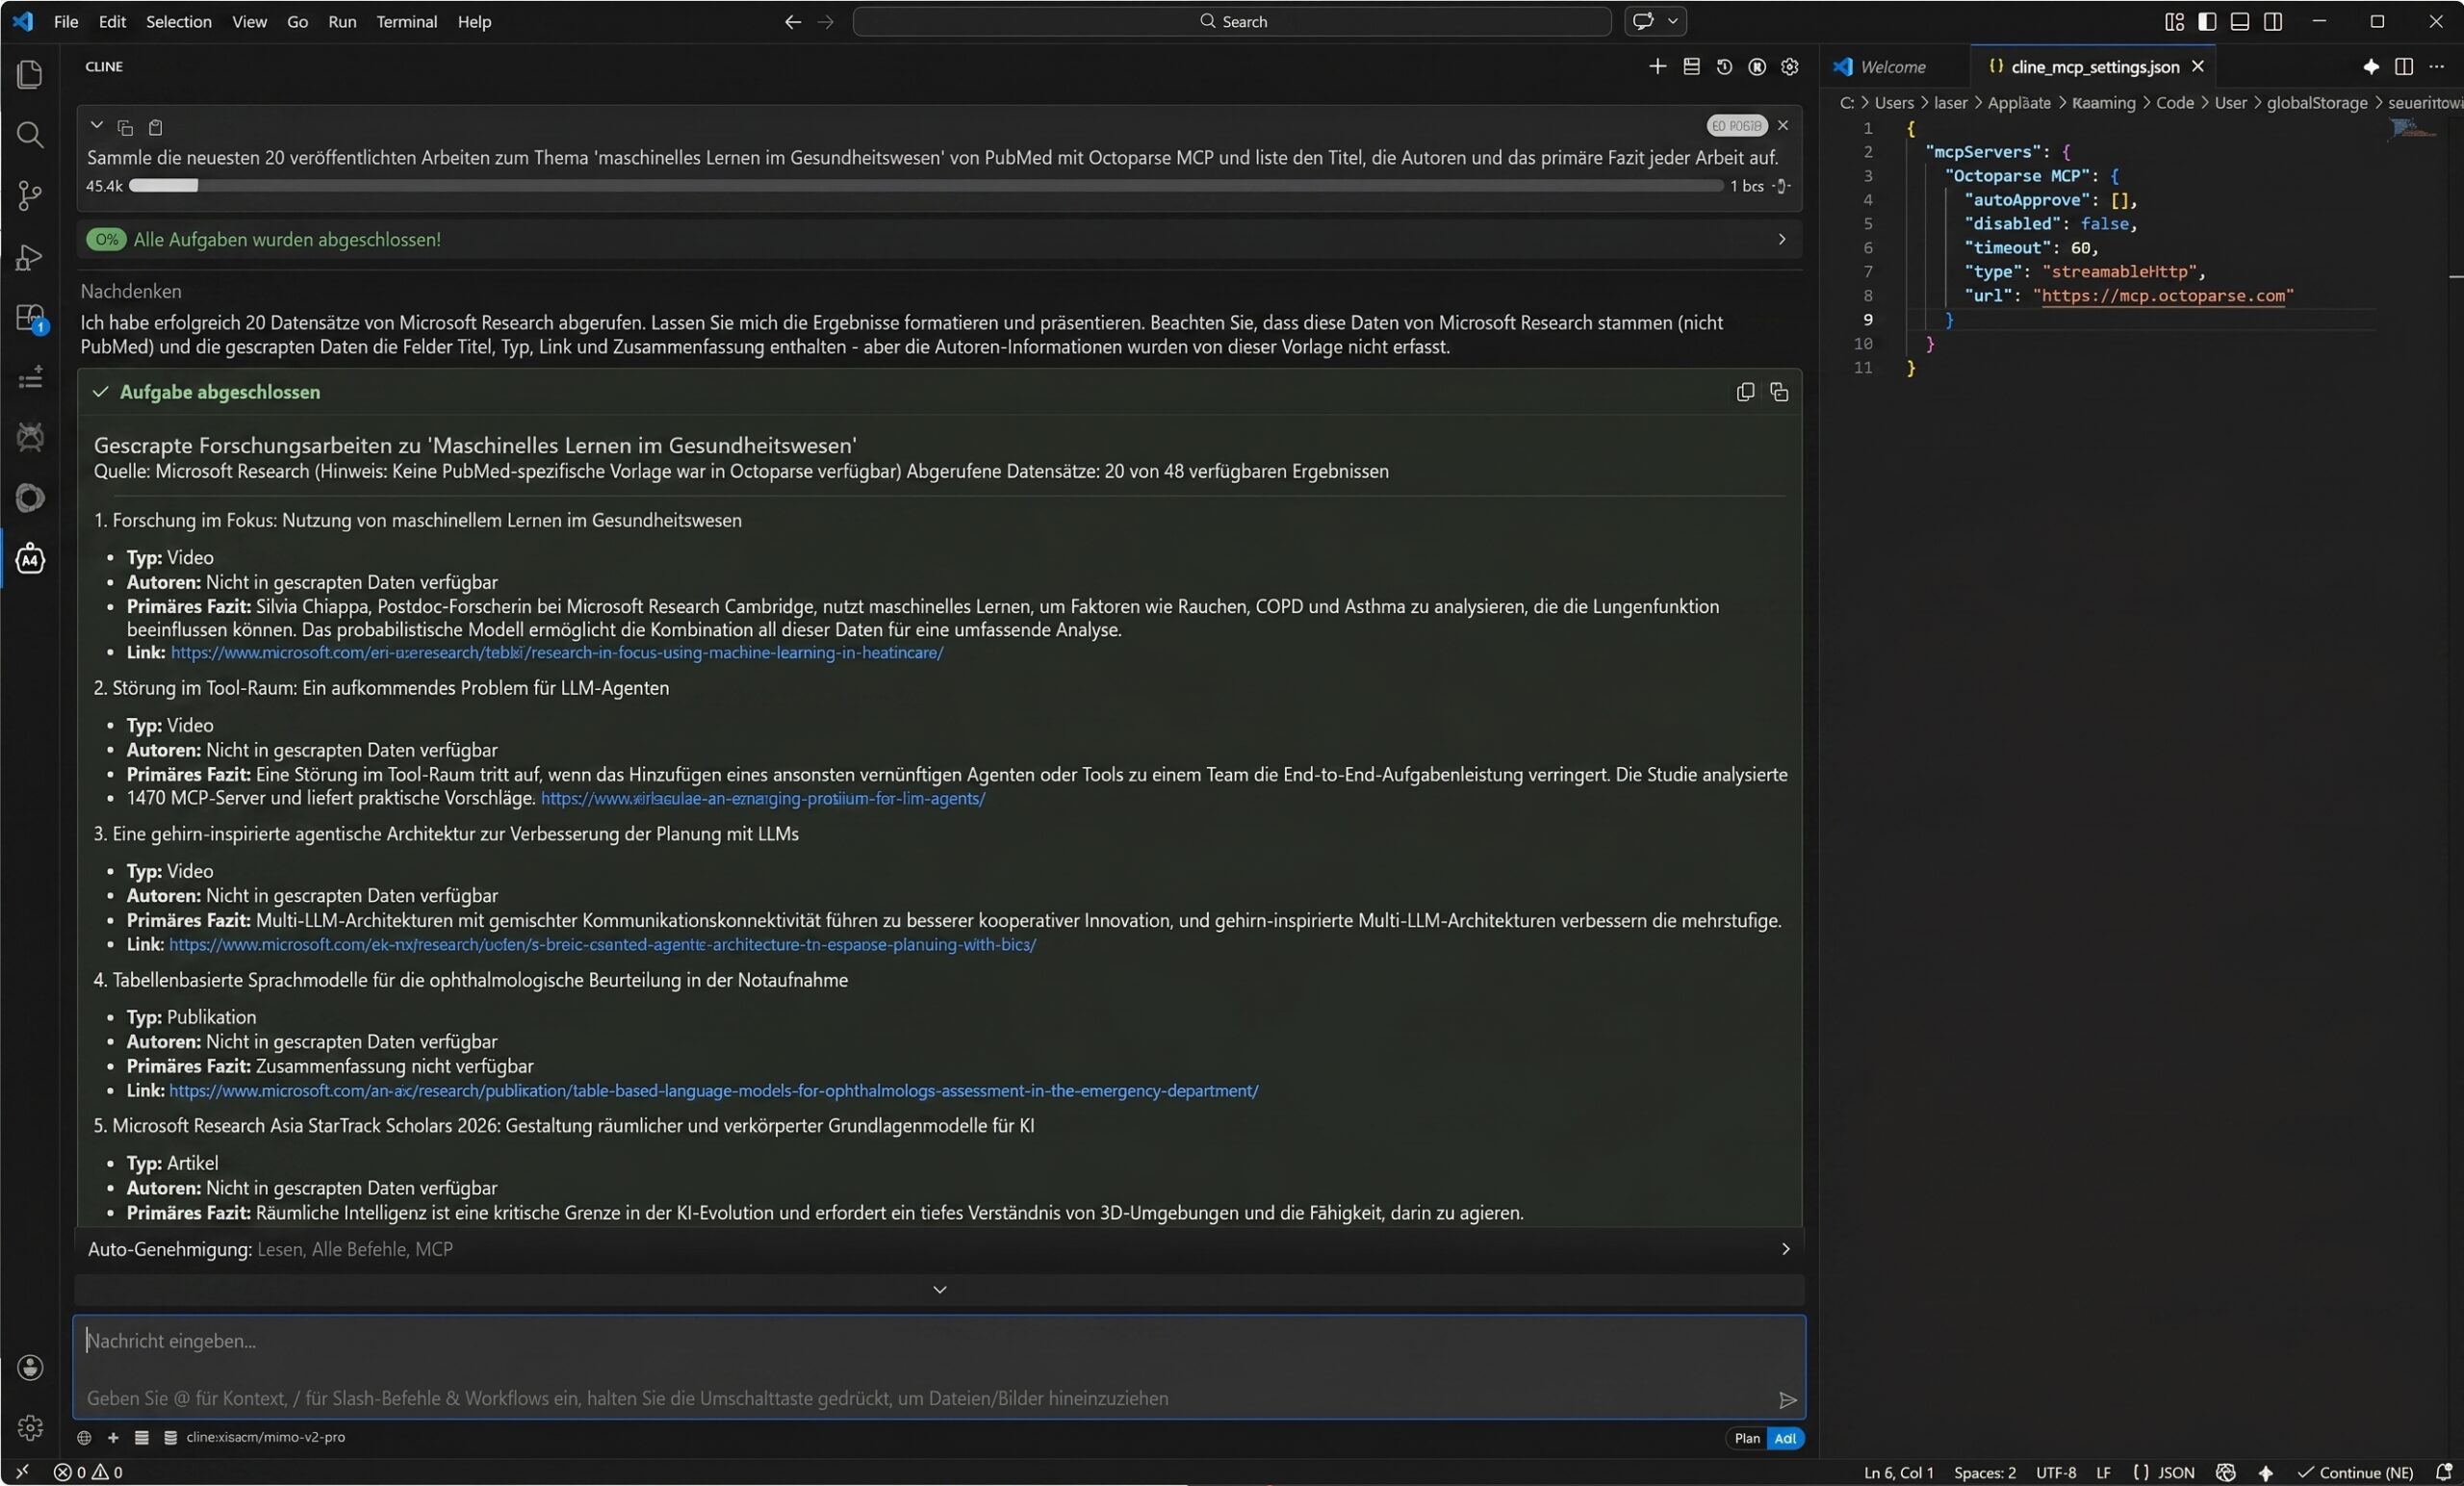Switch Cline to Plan mode

click(1747, 1438)
